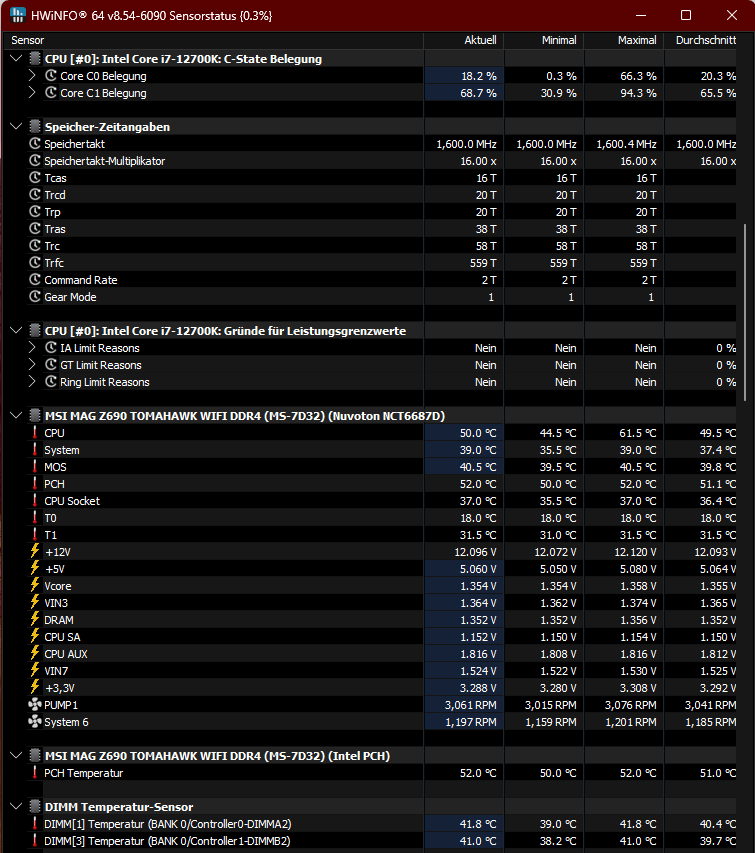Expand the IA Limit Reasons row

point(32,348)
